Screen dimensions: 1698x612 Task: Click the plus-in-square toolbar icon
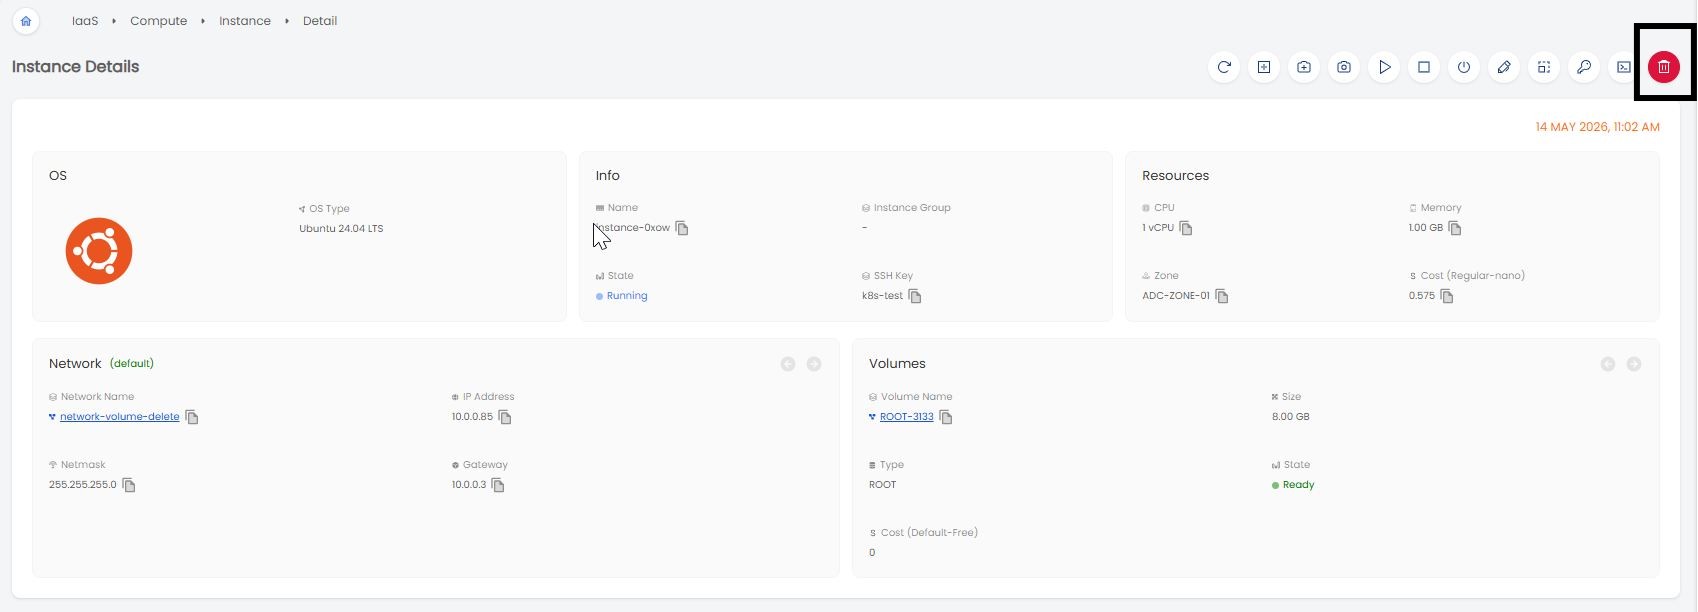(1264, 67)
